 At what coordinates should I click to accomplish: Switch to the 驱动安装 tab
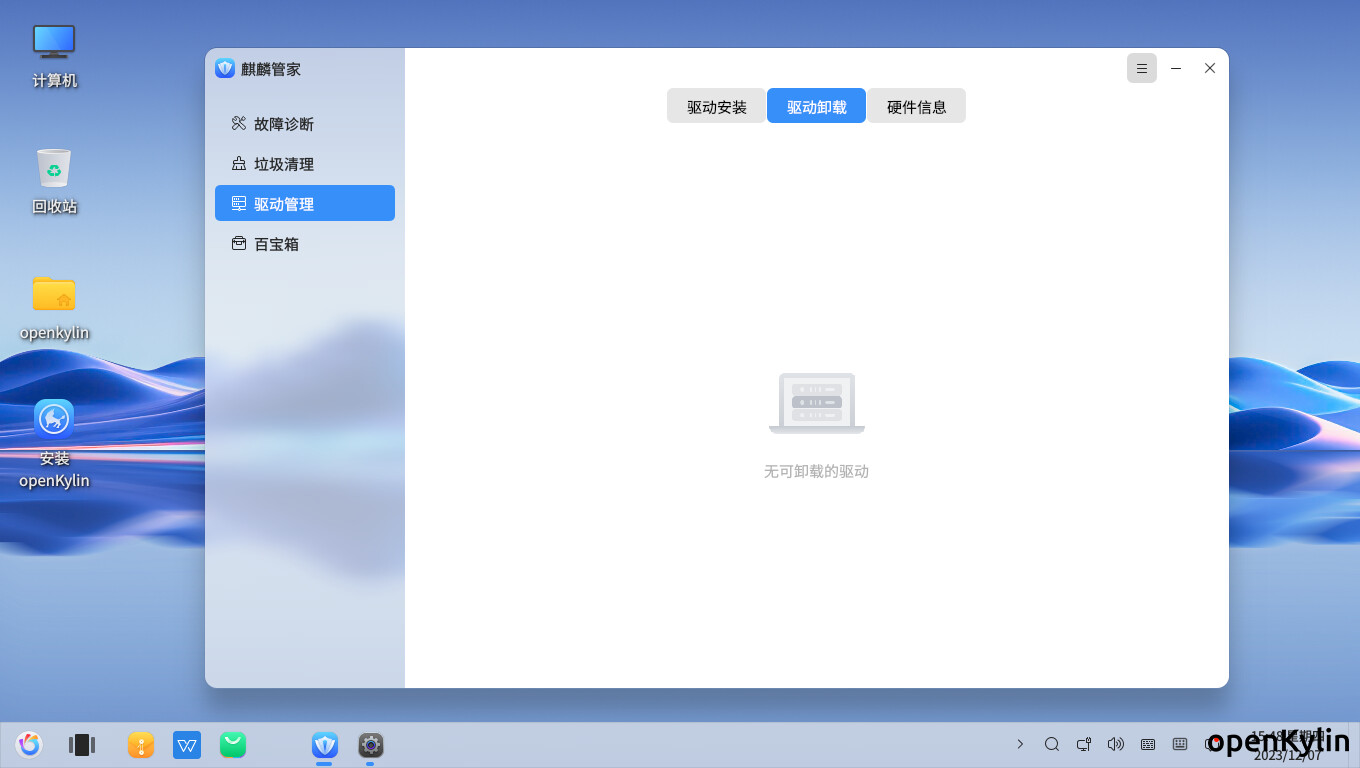point(716,107)
